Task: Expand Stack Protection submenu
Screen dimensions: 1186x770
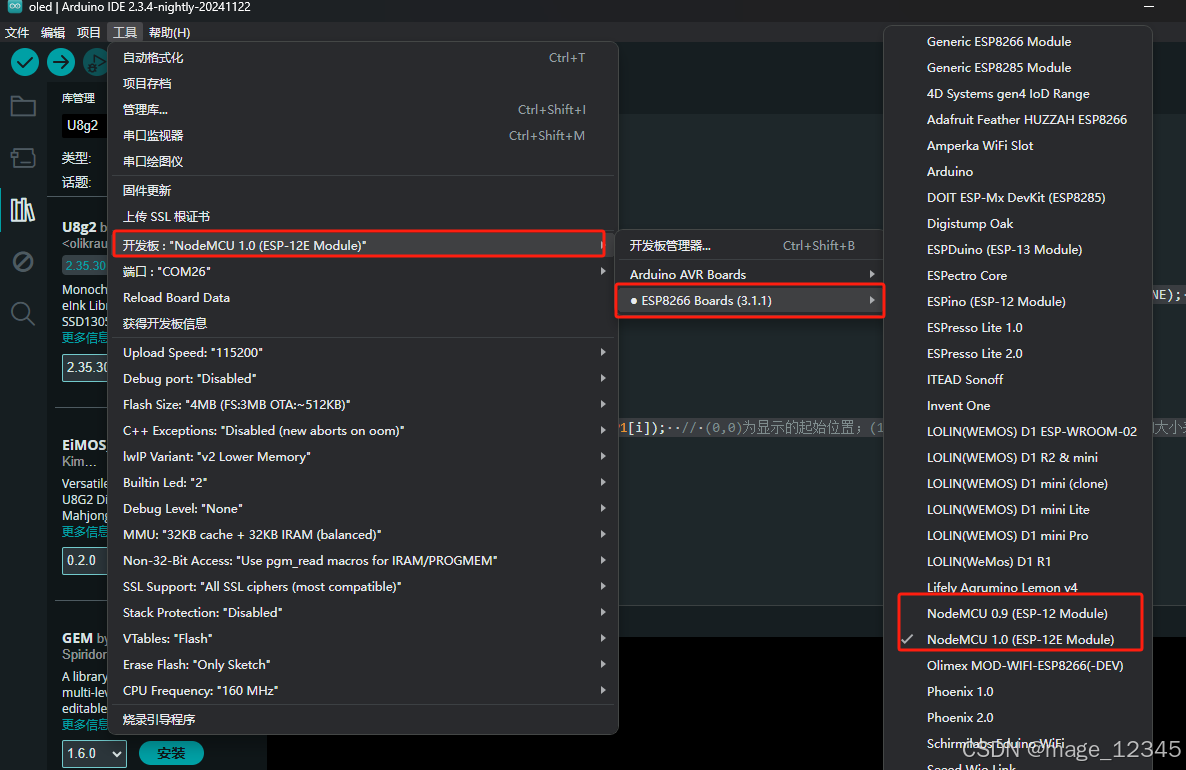Action: click(363, 613)
